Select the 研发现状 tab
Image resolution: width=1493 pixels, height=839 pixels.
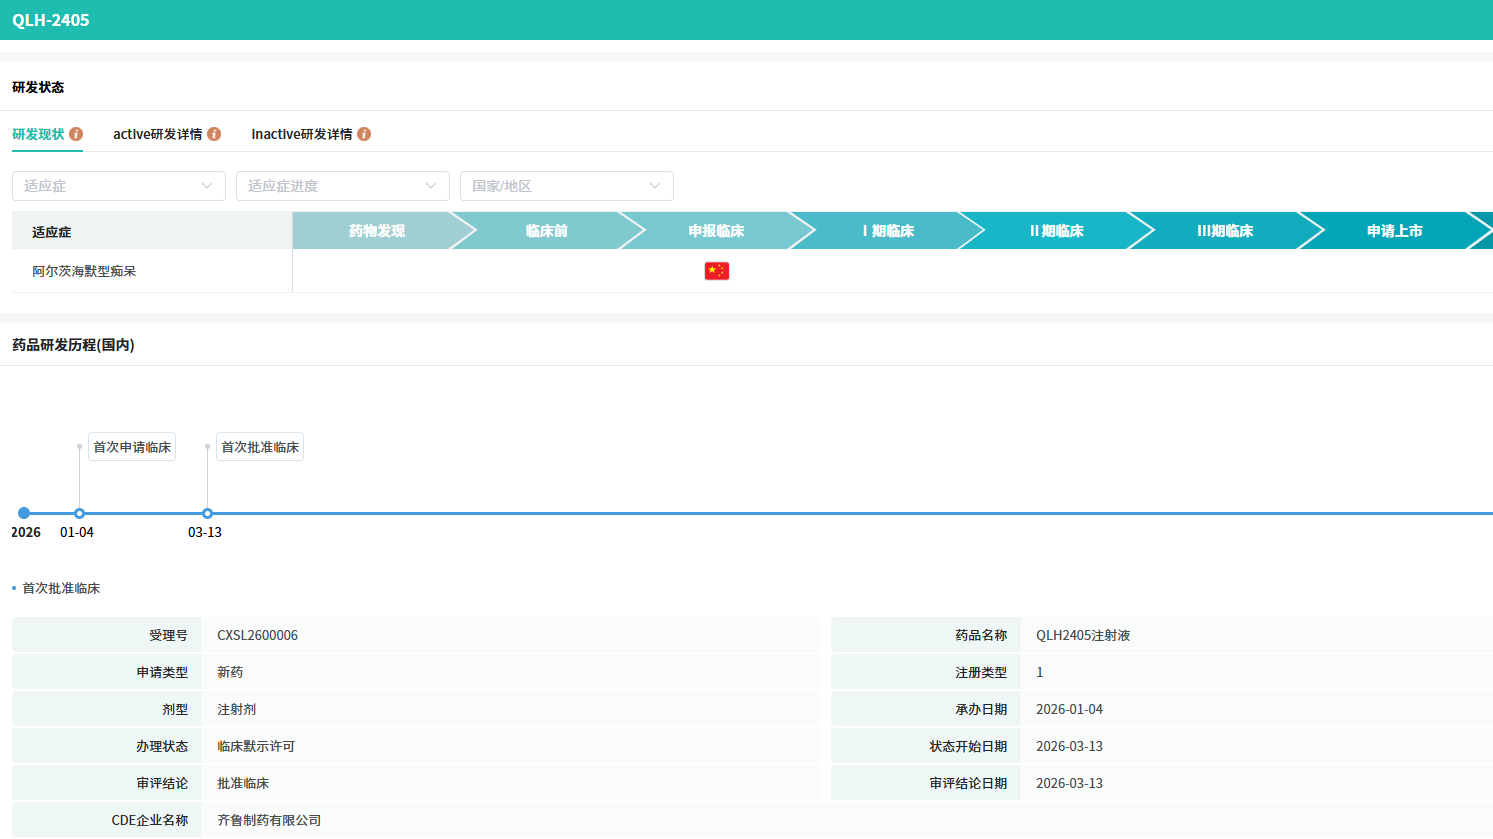38,134
